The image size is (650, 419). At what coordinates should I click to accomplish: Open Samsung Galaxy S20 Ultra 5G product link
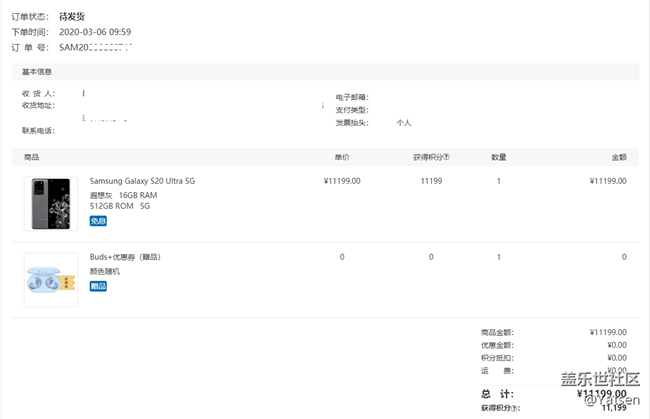coord(142,181)
